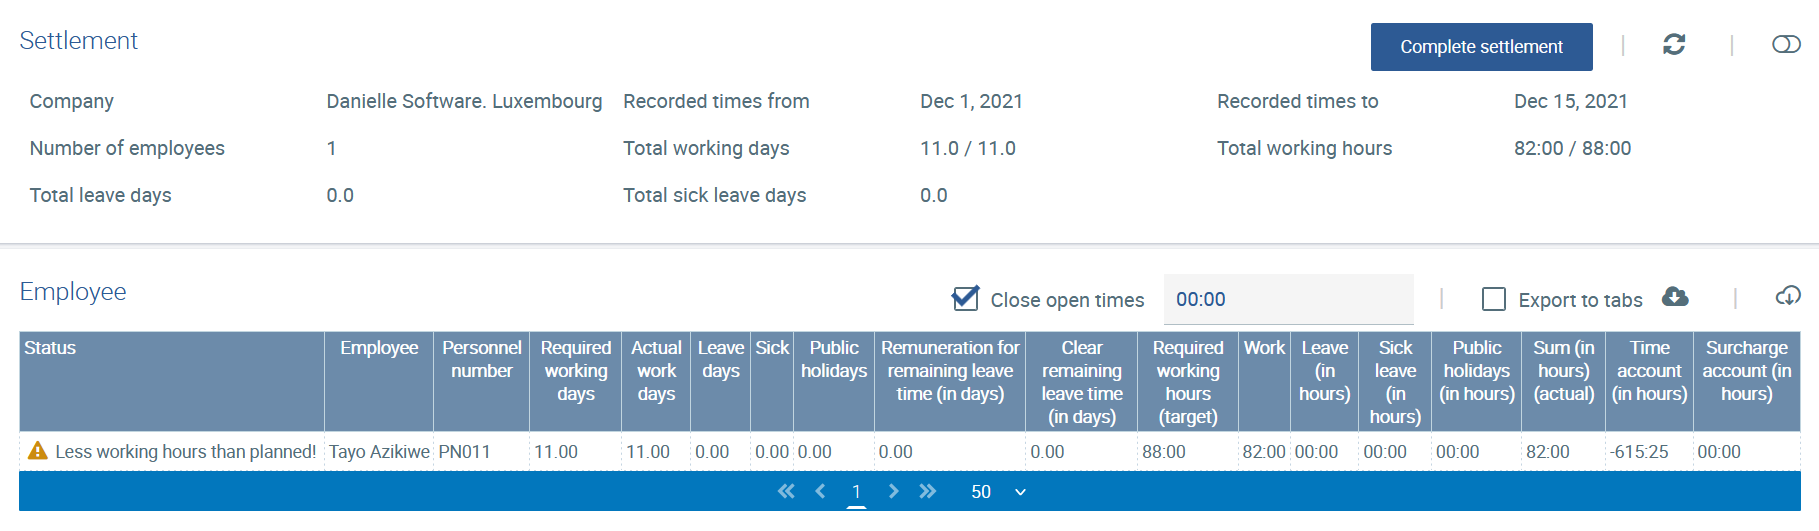Screen dimensions: 1819x531
Task: Go to the next page arrow
Action: click(x=893, y=491)
